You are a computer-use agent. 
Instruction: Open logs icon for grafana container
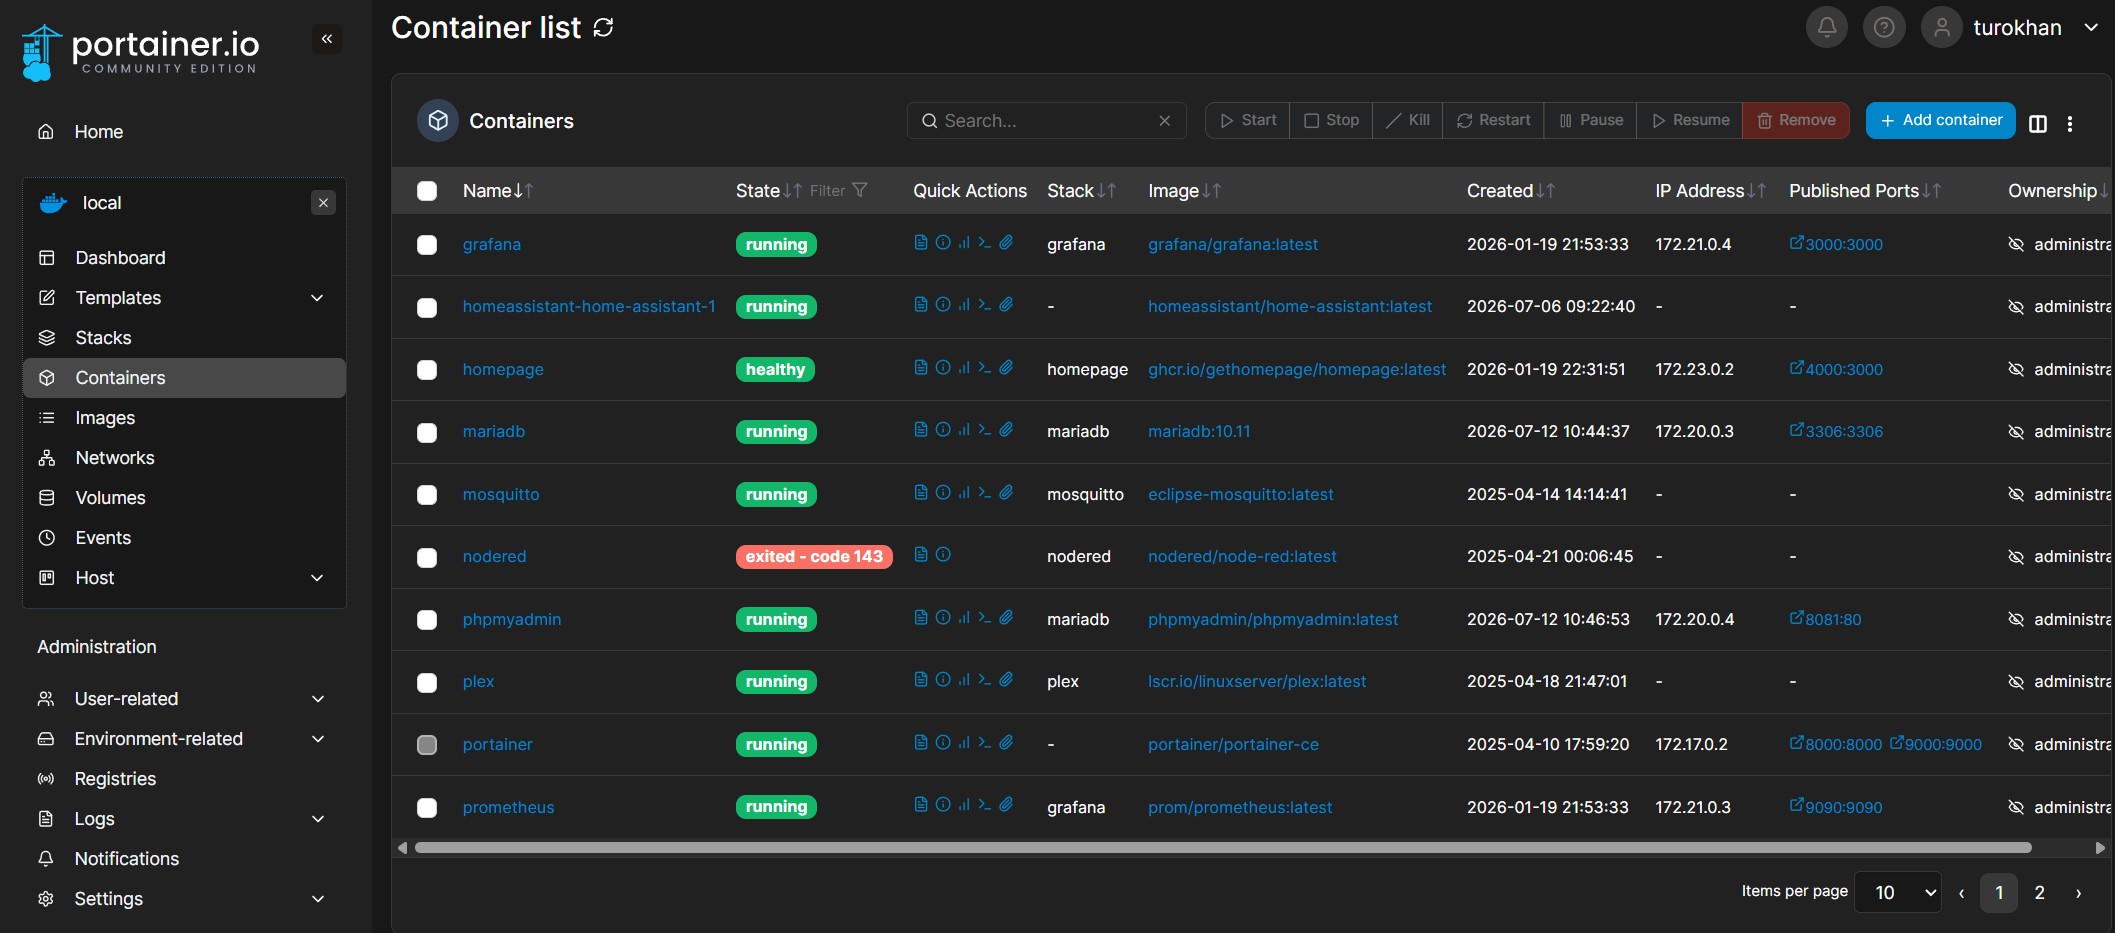(921, 242)
